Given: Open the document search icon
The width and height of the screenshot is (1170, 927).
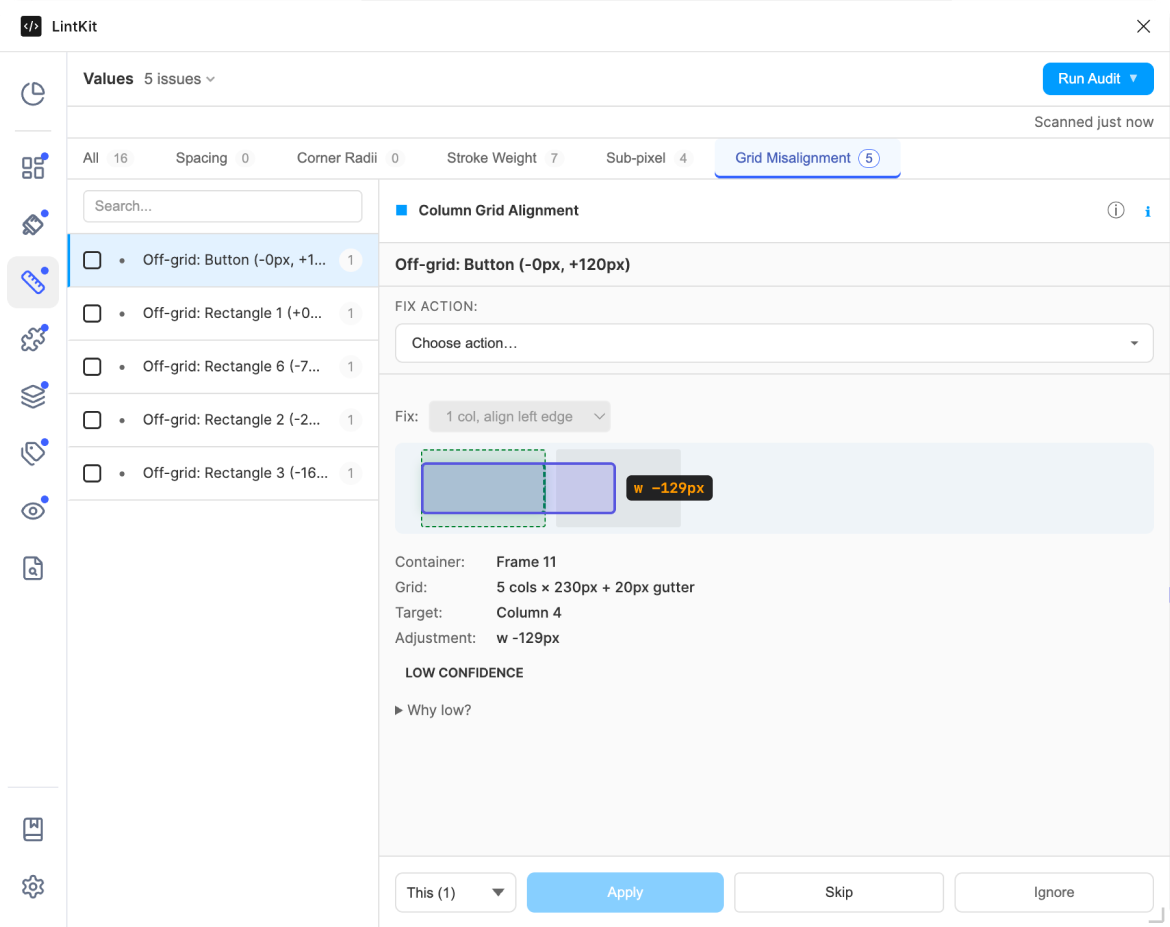Looking at the screenshot, I should click(33, 567).
